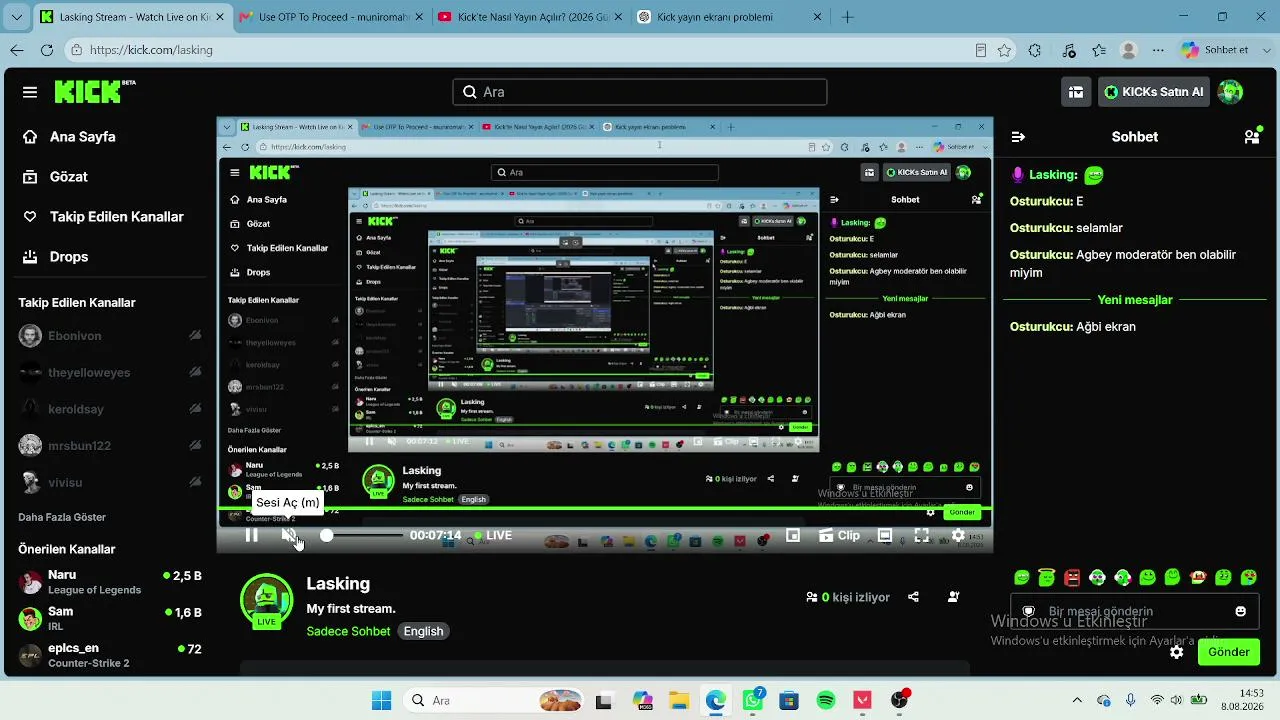The width and height of the screenshot is (1280, 720).
Task: Switch to the Use OTP To Proceed tab
Action: coord(332,17)
